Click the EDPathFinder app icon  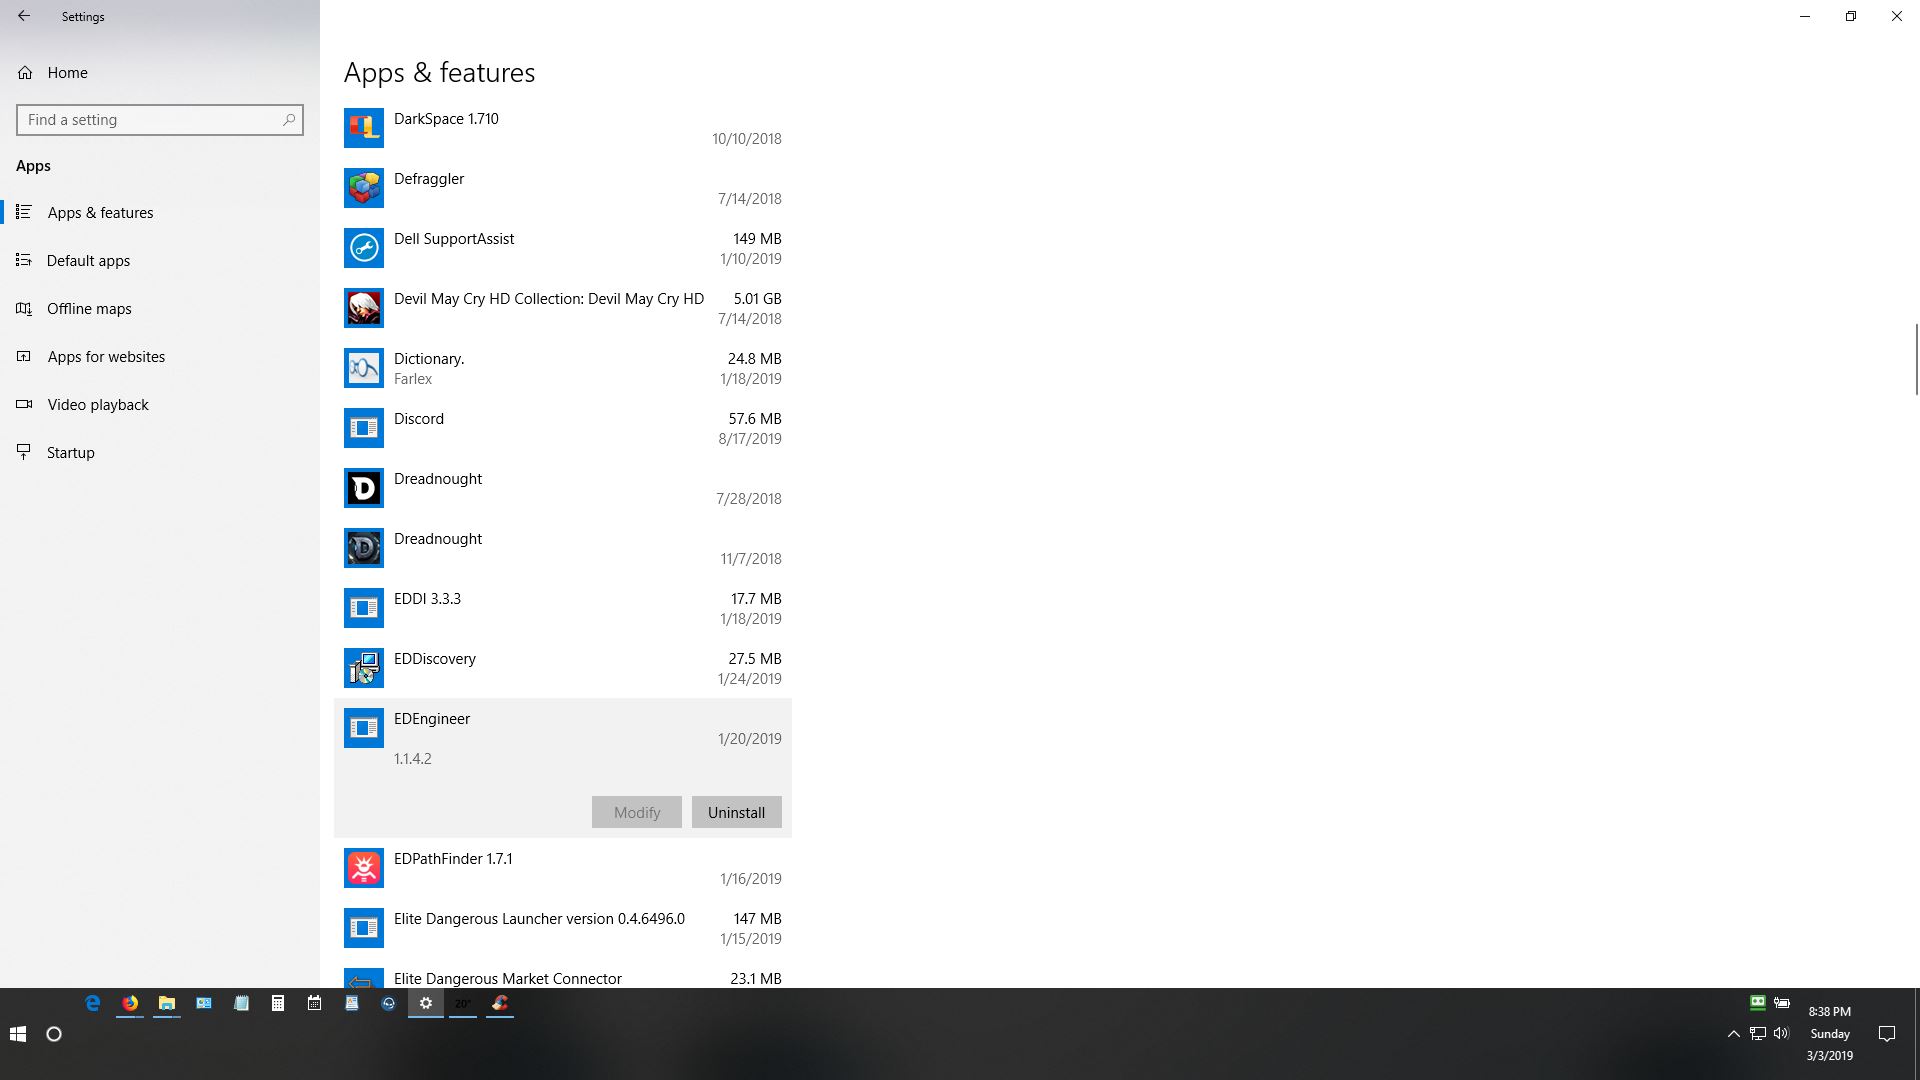coord(364,868)
